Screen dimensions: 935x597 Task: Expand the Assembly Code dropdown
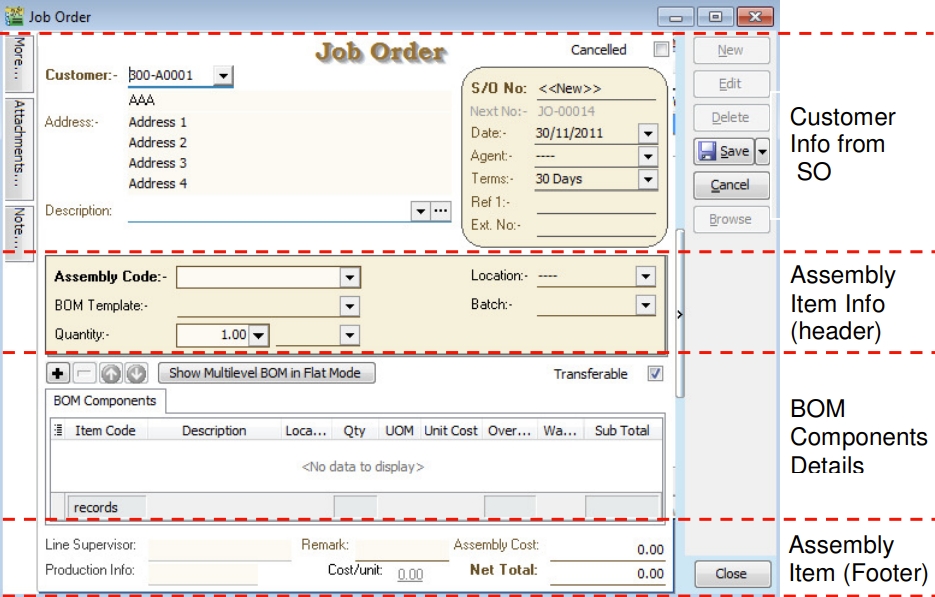click(349, 277)
